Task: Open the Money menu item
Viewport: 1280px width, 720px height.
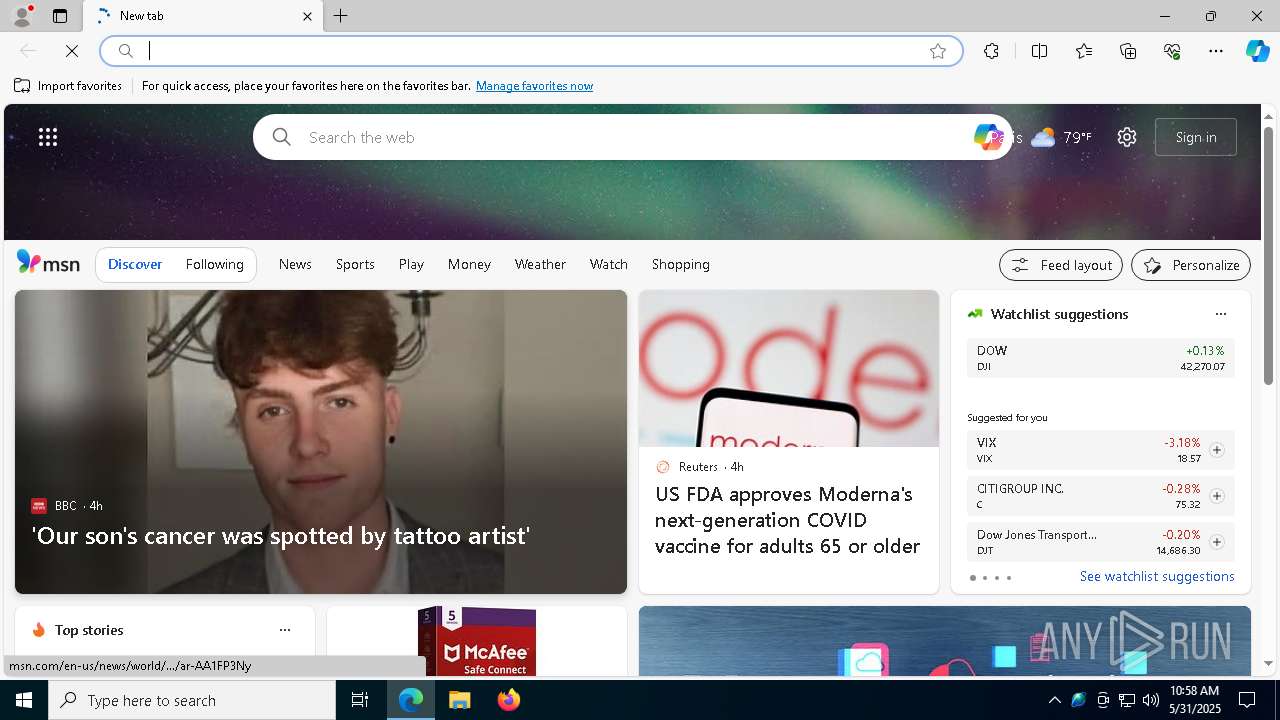Action: tap(469, 264)
